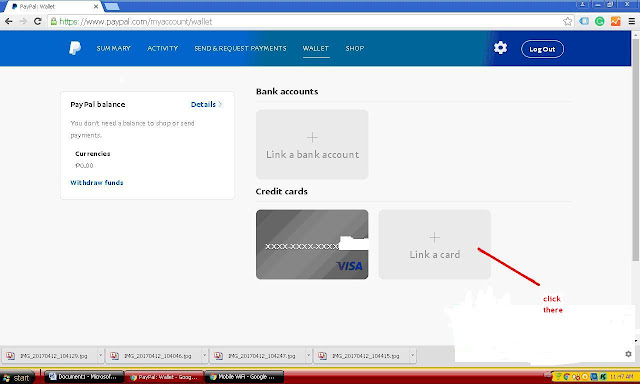The width and height of the screenshot is (640, 384).
Task: Click the Withdraw funds link
Action: pos(97,182)
